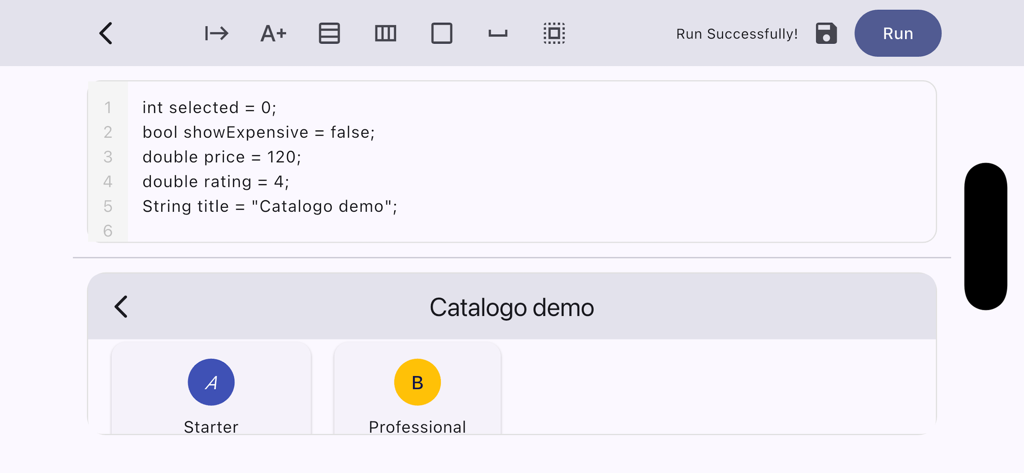The height and width of the screenshot is (473, 1024).
Task: Save the code with floppy disk icon
Action: coord(826,33)
